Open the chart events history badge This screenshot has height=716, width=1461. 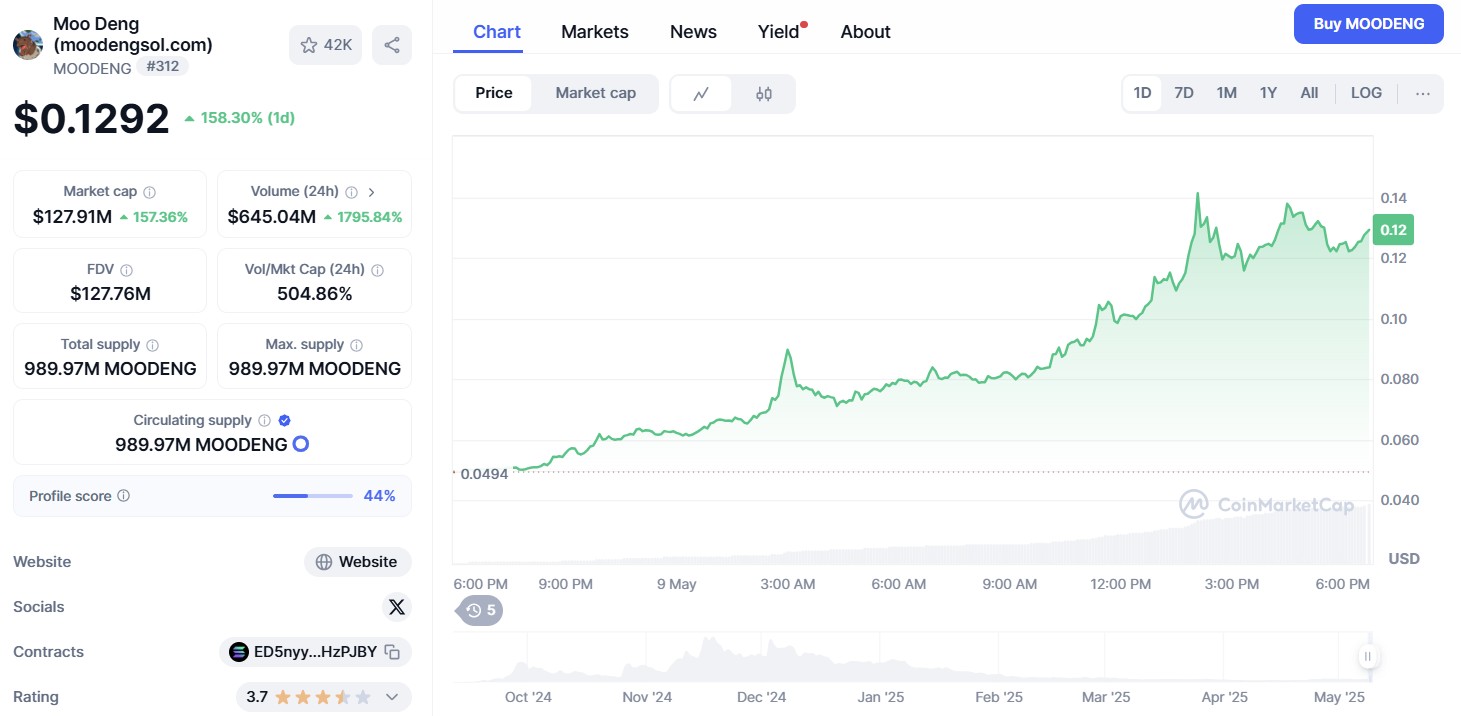click(481, 610)
